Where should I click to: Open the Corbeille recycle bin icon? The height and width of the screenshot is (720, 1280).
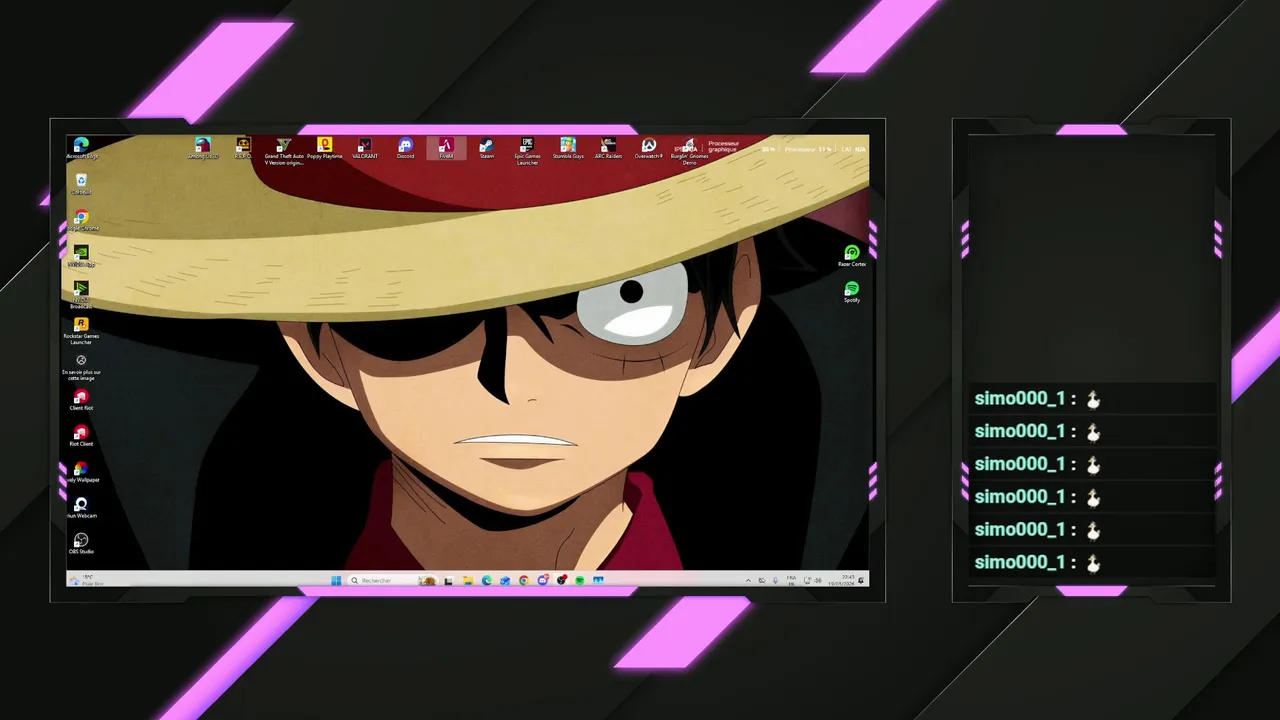tap(82, 184)
